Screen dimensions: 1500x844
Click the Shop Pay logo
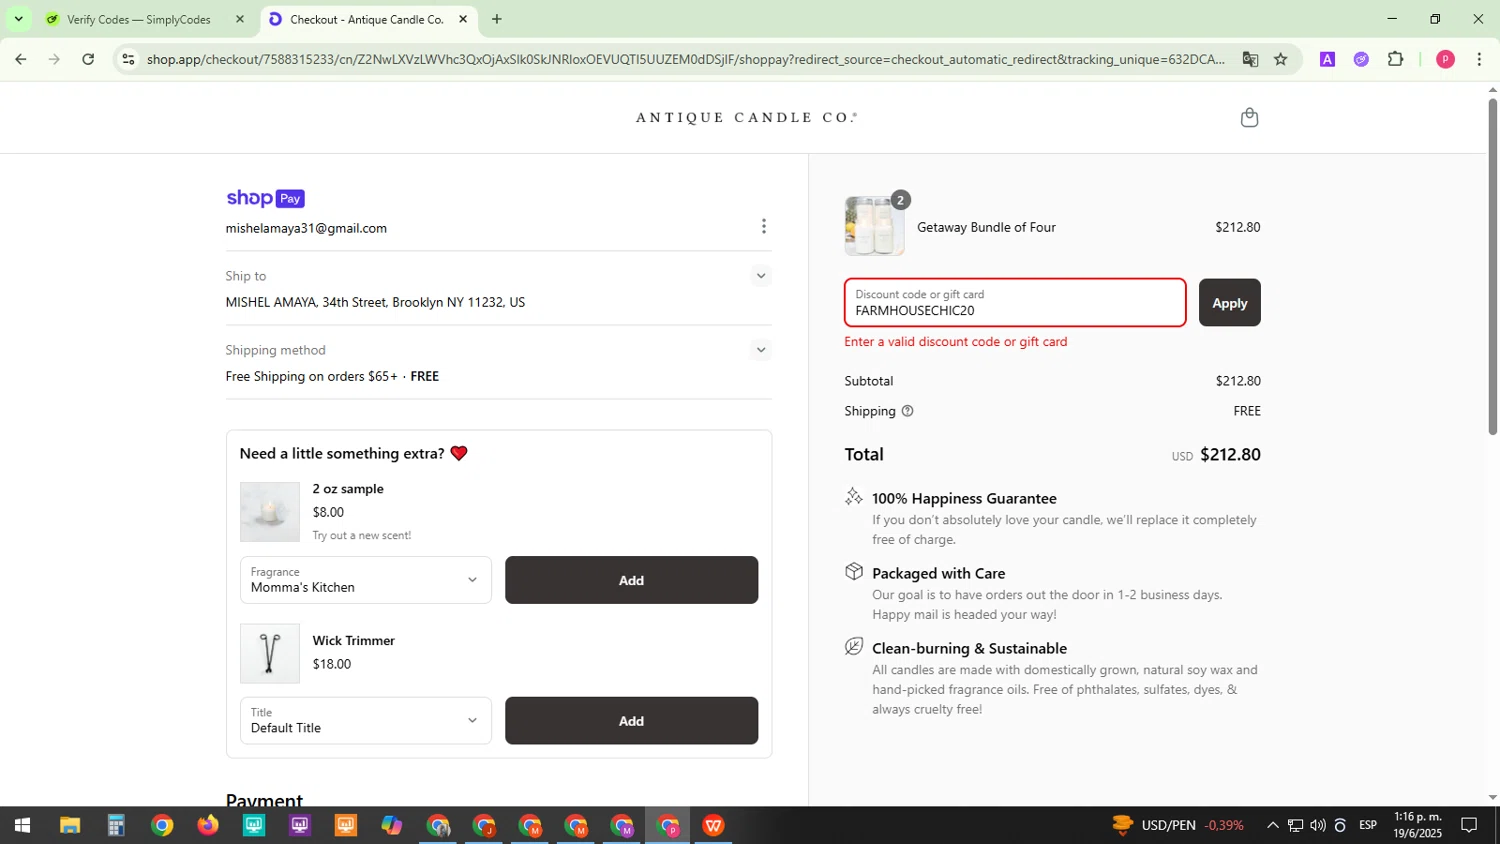tap(265, 198)
